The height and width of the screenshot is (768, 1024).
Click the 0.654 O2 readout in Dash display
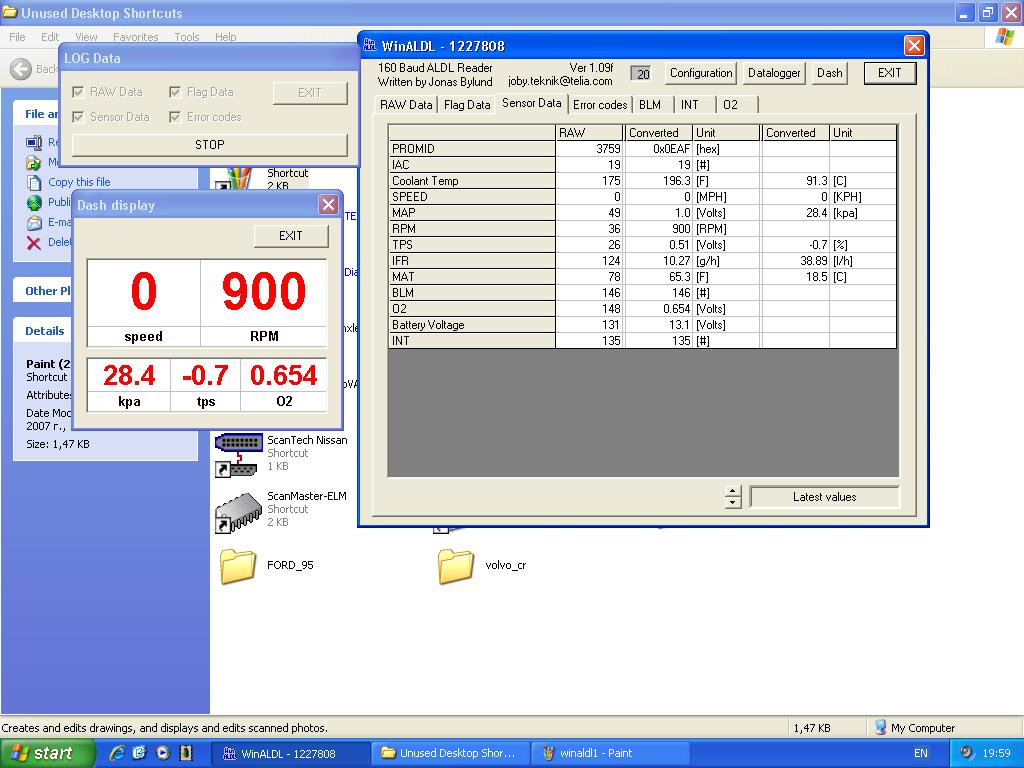click(x=283, y=376)
